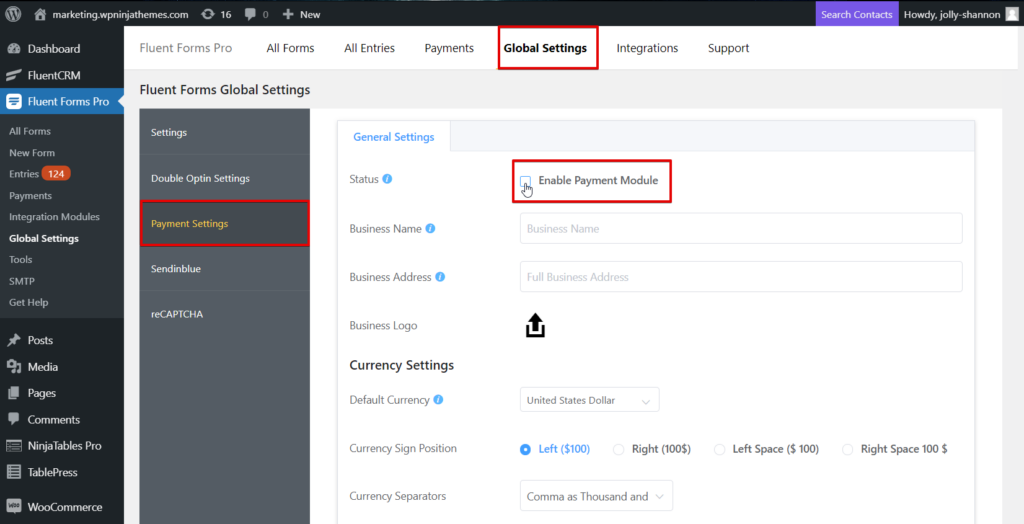Open Integration Modules in the sidebar

[54, 216]
